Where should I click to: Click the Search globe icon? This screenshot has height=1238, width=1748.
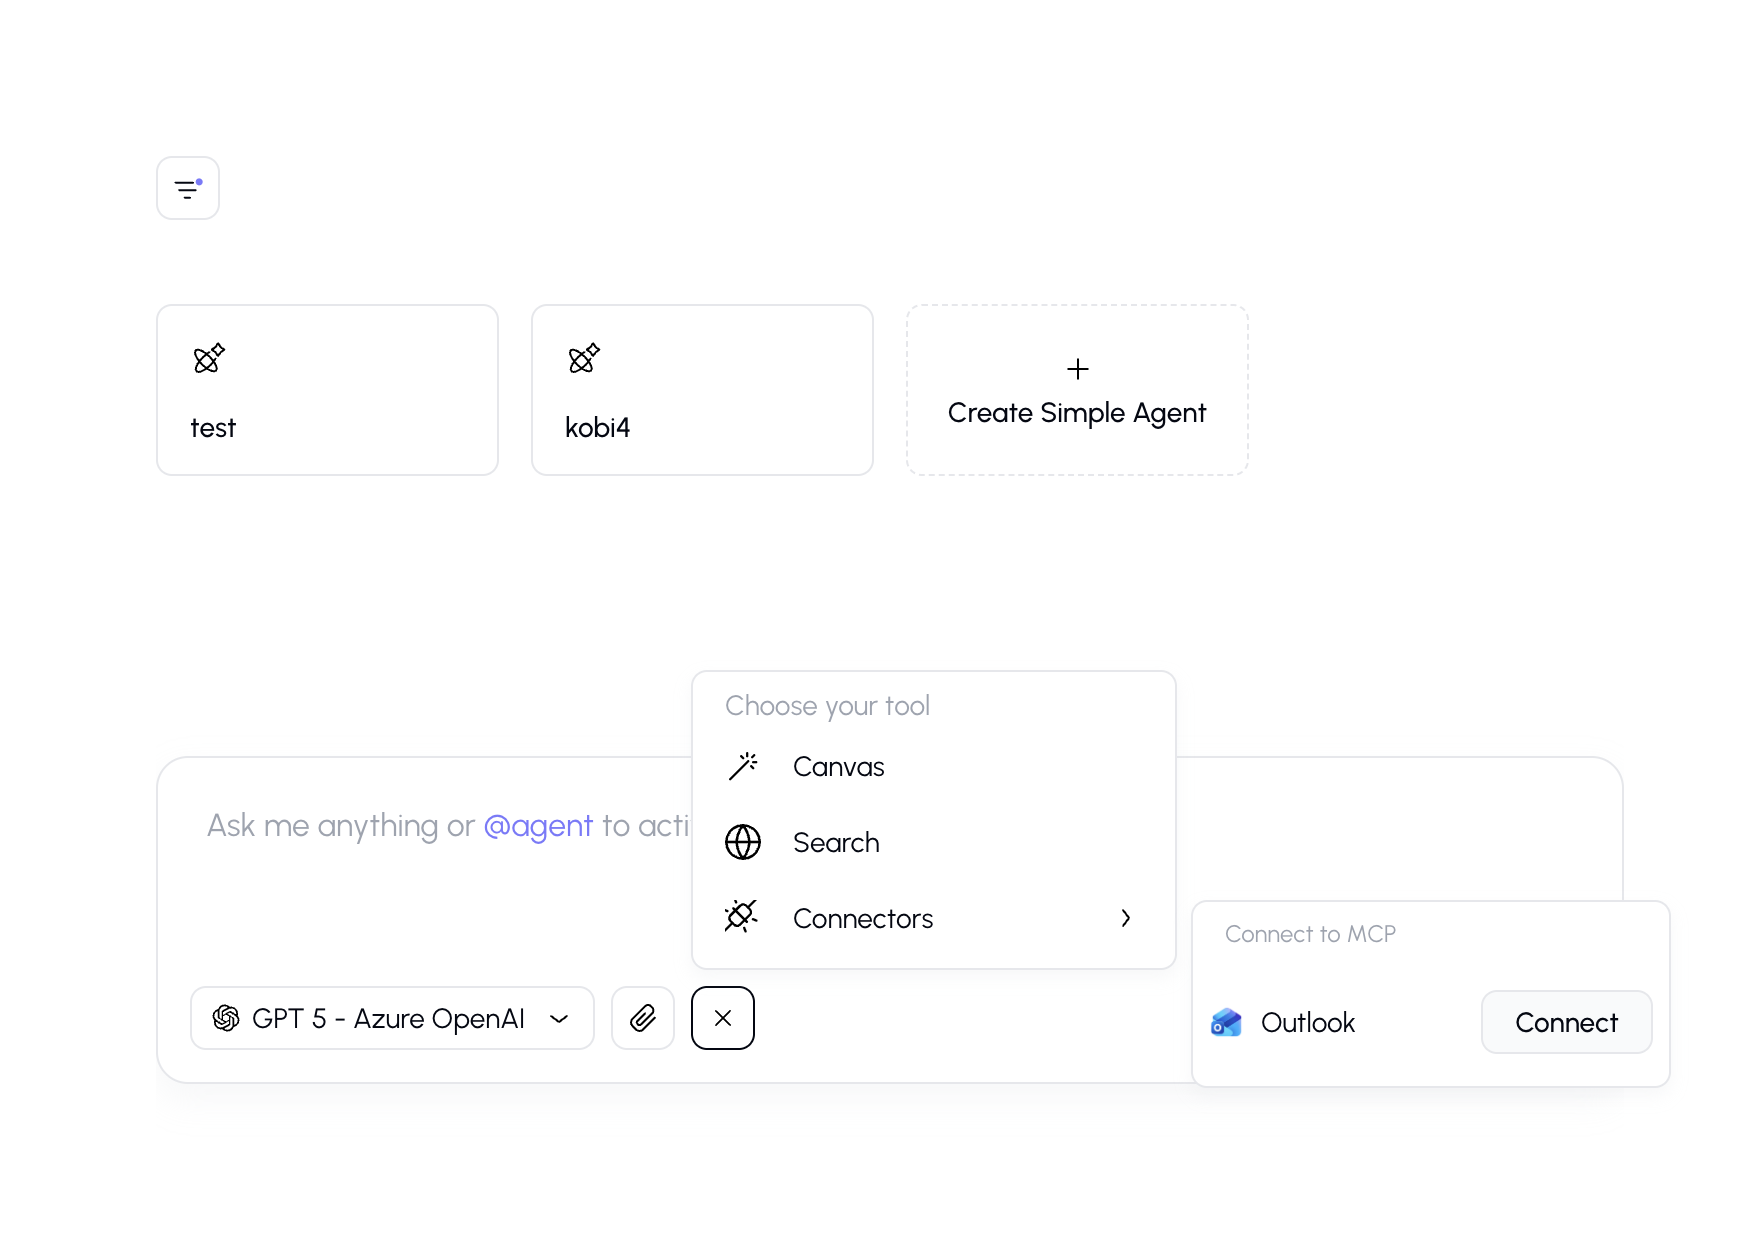(743, 843)
